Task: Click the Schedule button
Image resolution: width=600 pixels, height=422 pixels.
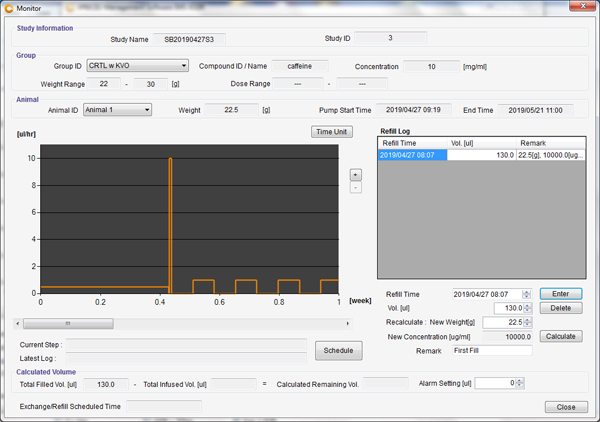Action: [x=338, y=350]
